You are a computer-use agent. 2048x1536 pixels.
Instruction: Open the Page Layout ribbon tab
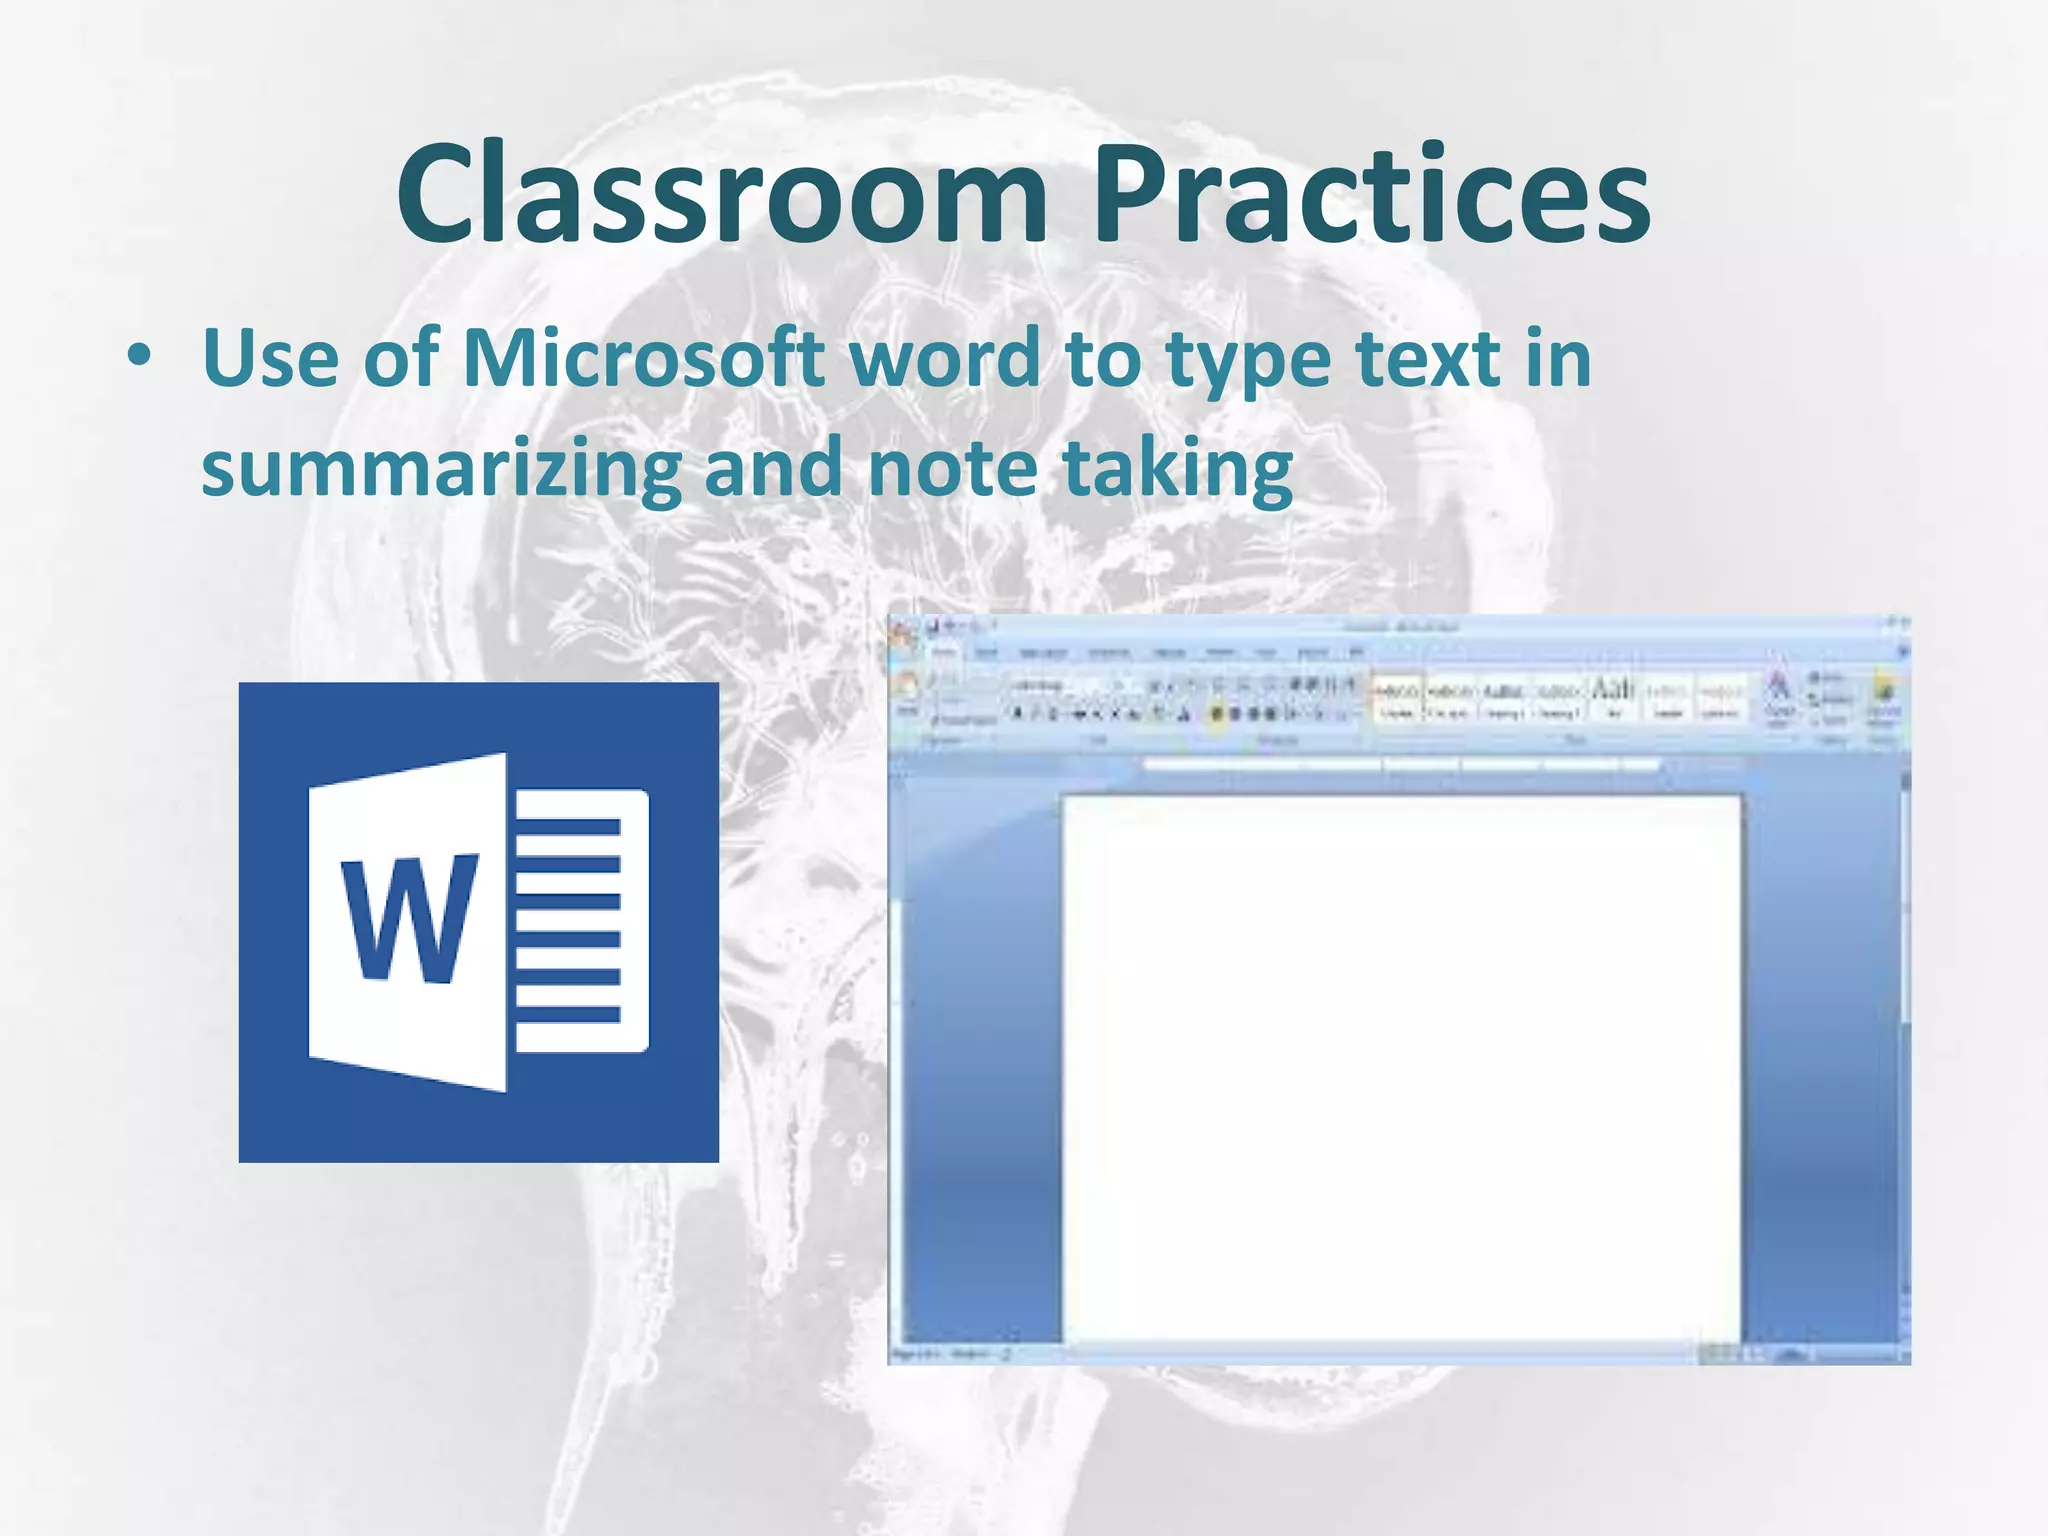click(x=1043, y=653)
